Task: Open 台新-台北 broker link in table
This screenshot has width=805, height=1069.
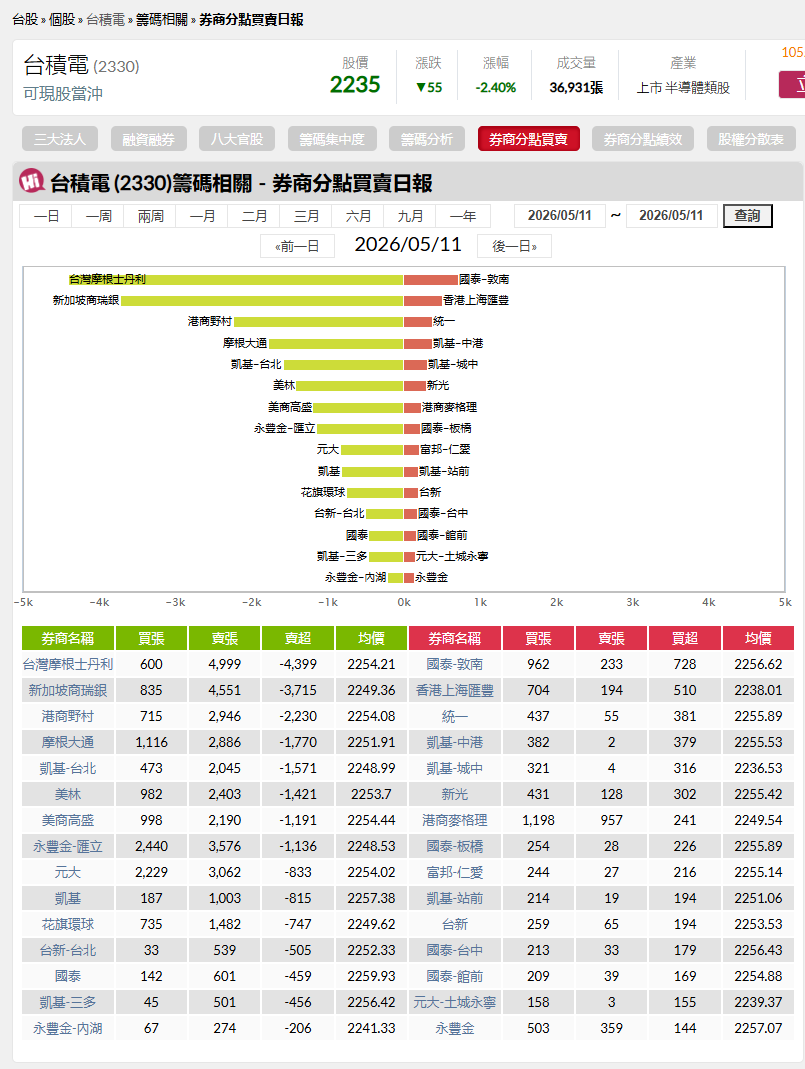Action: (67, 950)
